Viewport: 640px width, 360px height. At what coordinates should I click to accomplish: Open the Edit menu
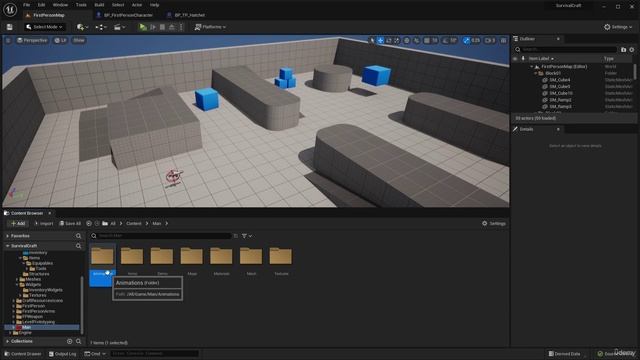click(41, 5)
